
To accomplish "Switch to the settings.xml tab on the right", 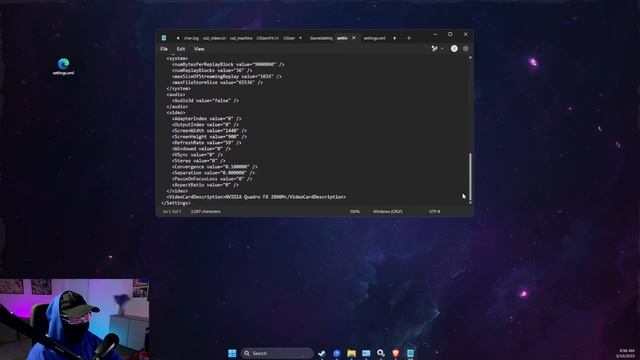I will (374, 38).
